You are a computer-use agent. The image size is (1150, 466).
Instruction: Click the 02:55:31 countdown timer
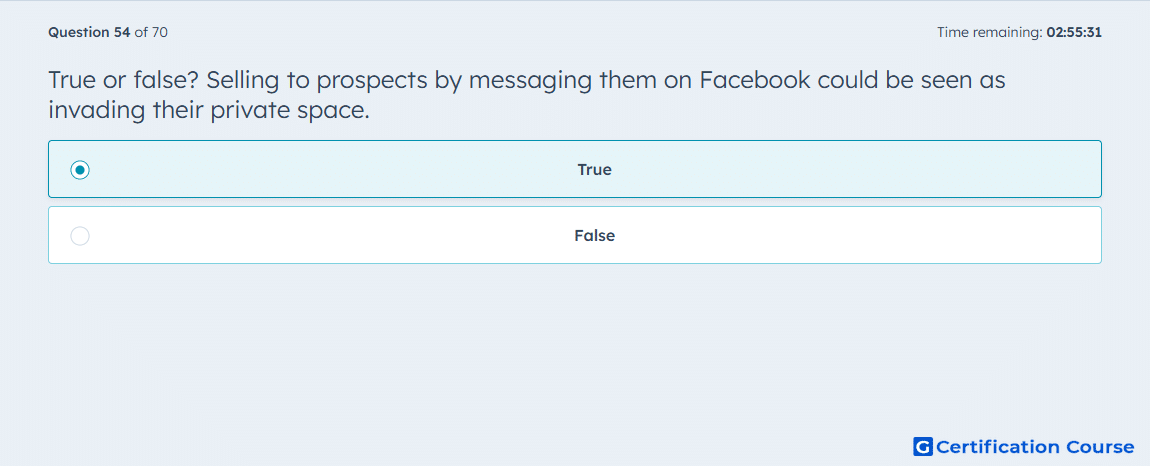1074,32
